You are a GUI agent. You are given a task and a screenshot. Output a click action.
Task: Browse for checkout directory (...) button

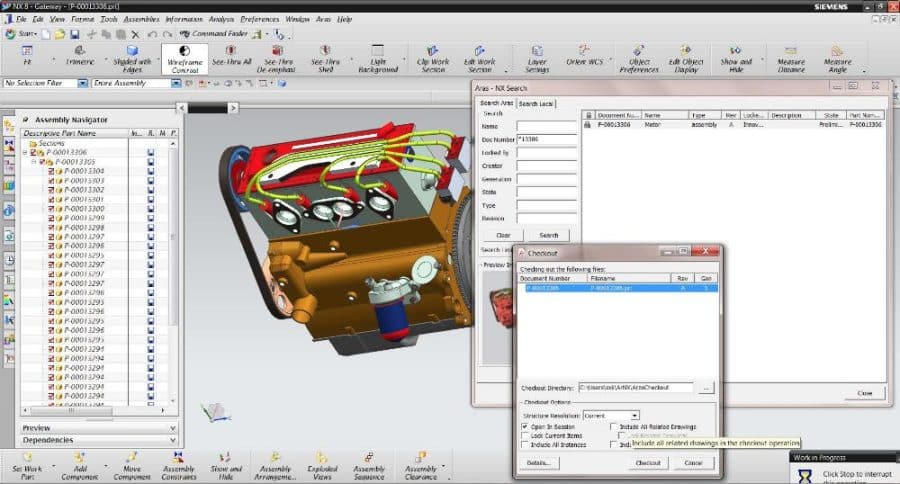[705, 388]
